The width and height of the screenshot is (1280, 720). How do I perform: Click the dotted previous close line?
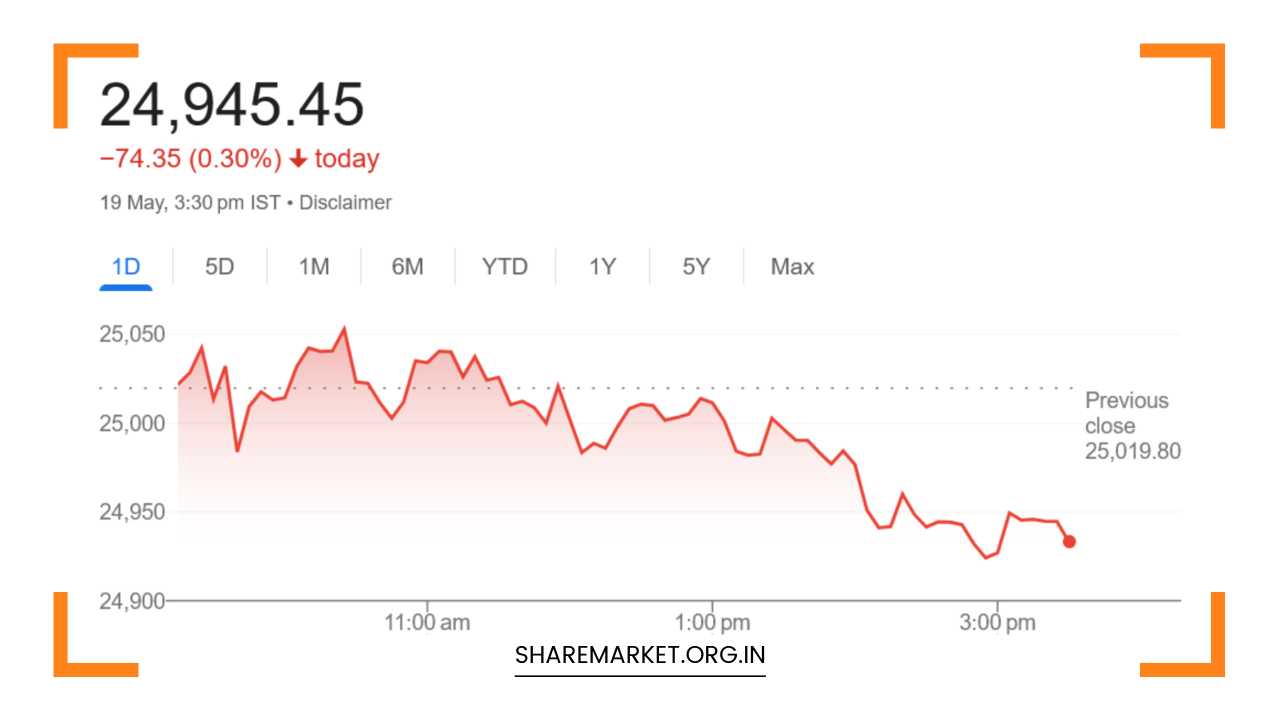click(600, 387)
